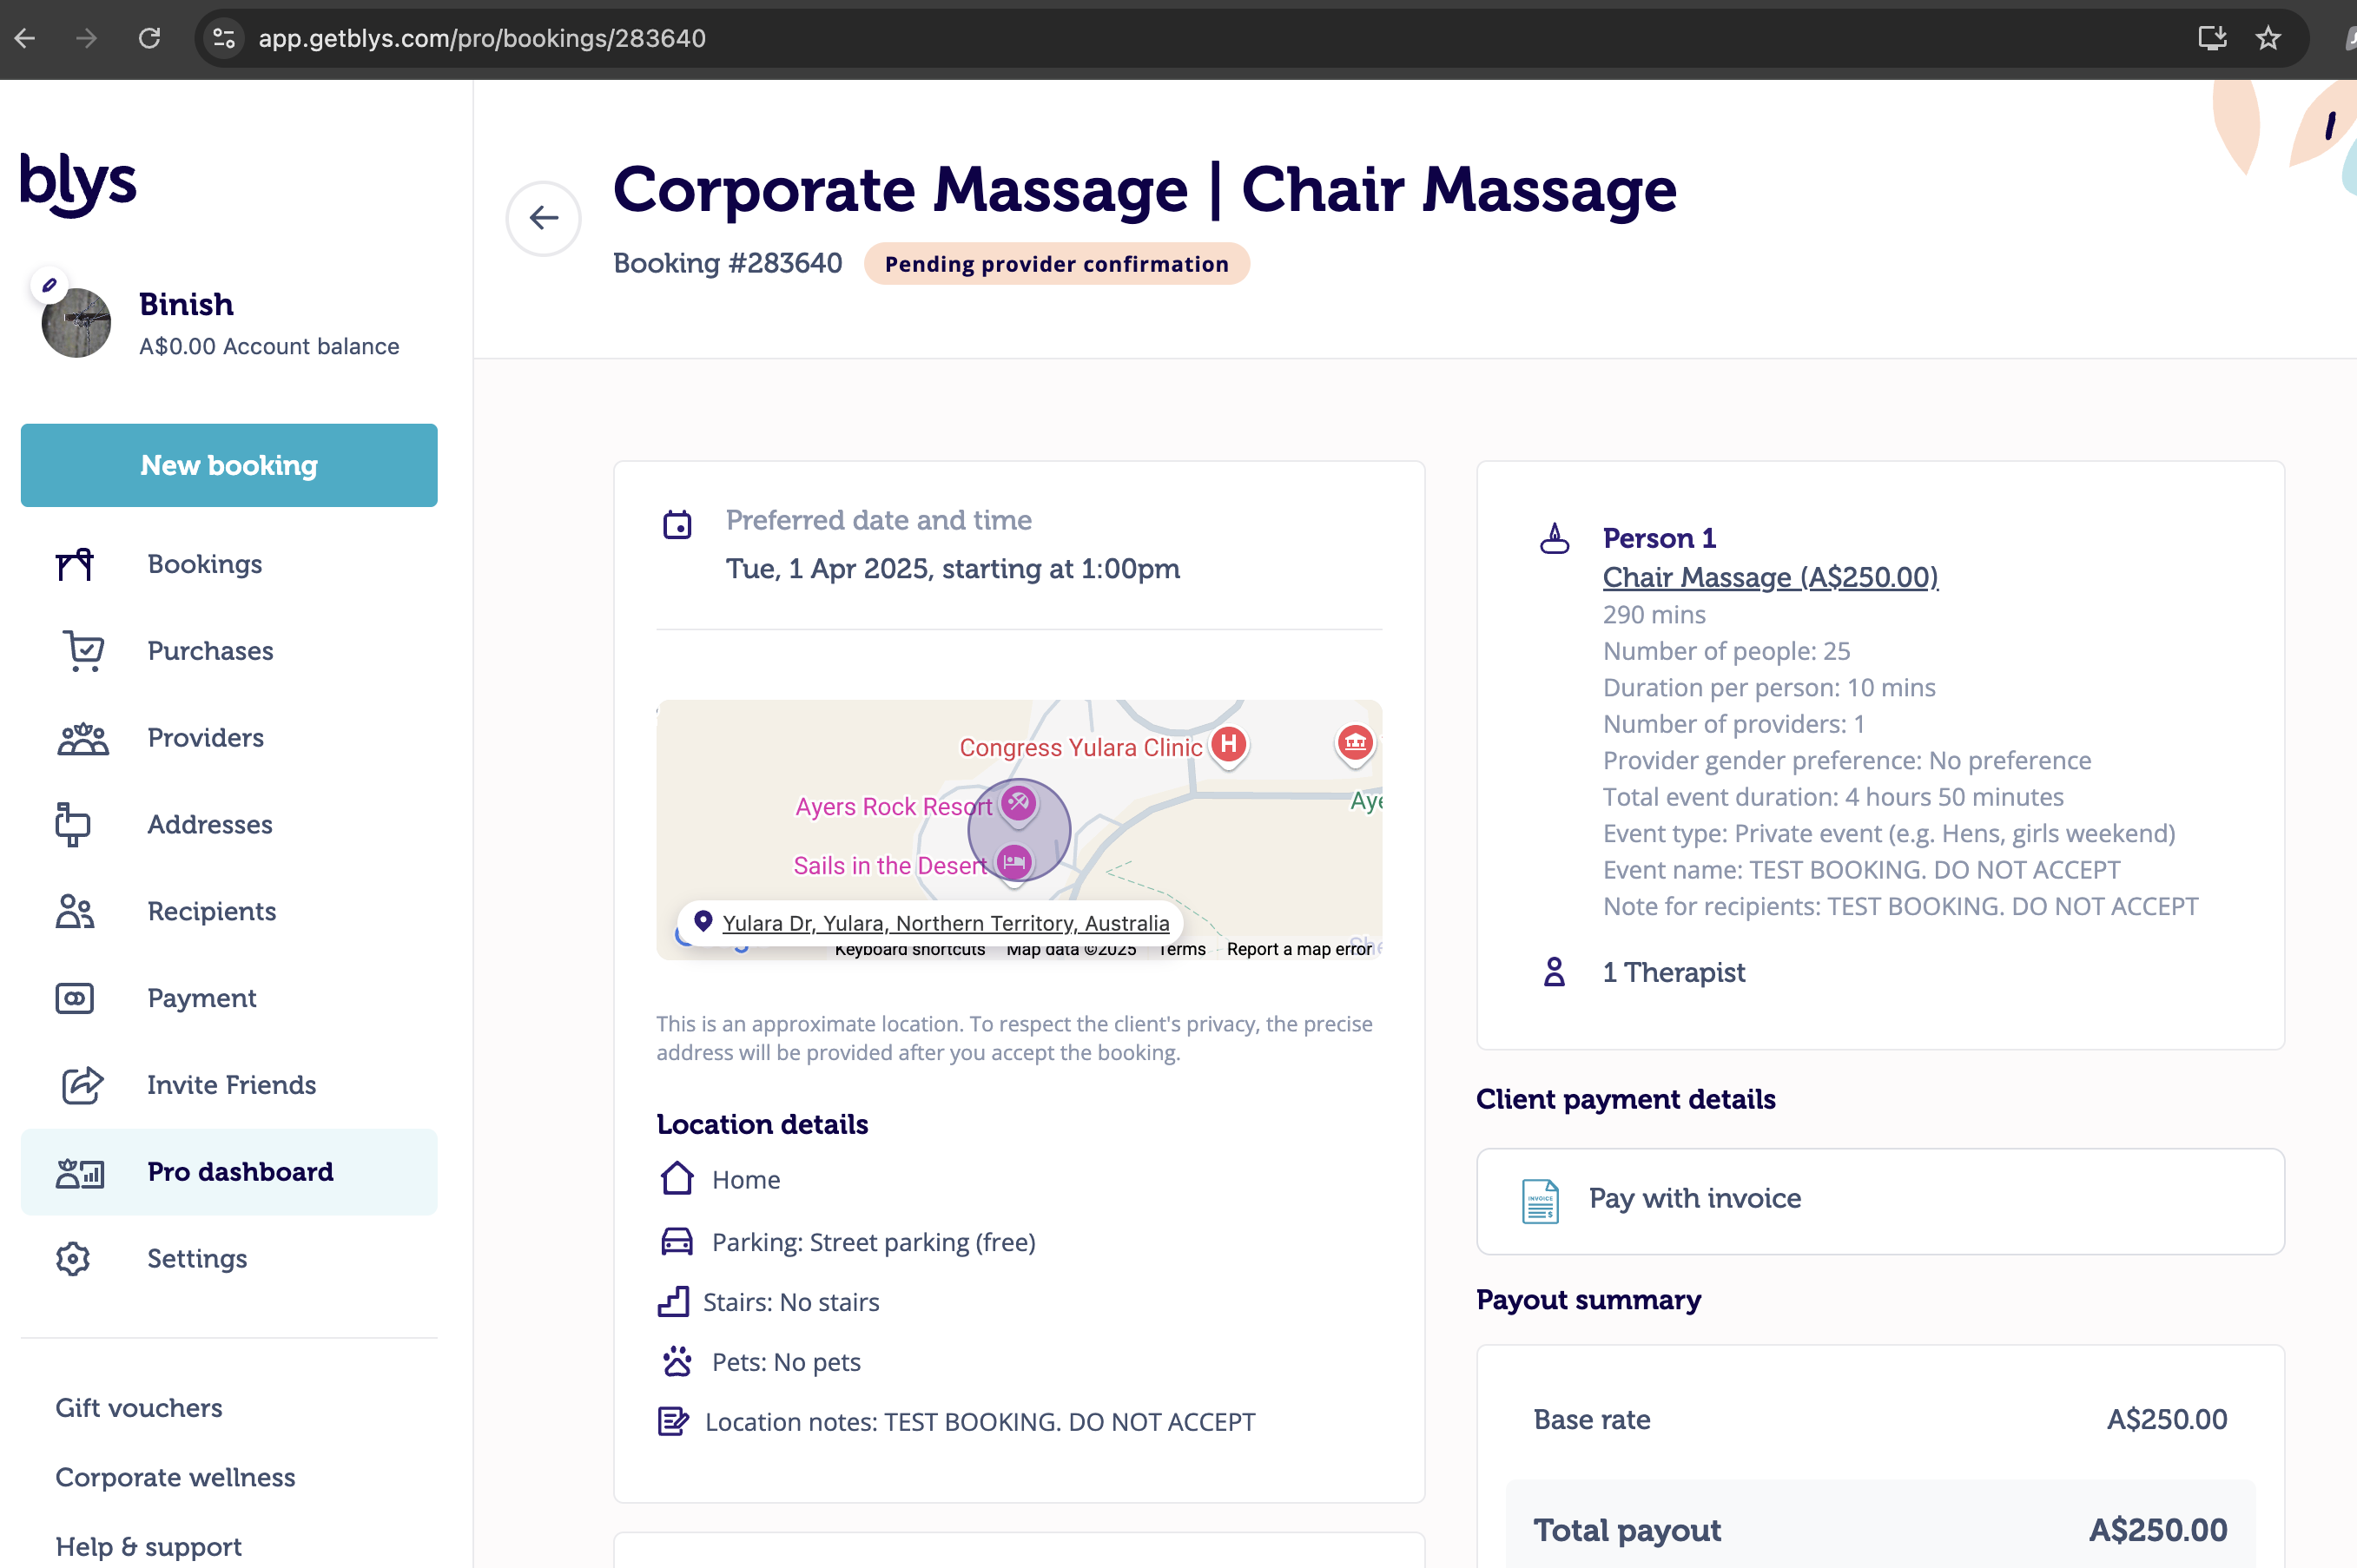Click the Payment card icon

(x=75, y=998)
